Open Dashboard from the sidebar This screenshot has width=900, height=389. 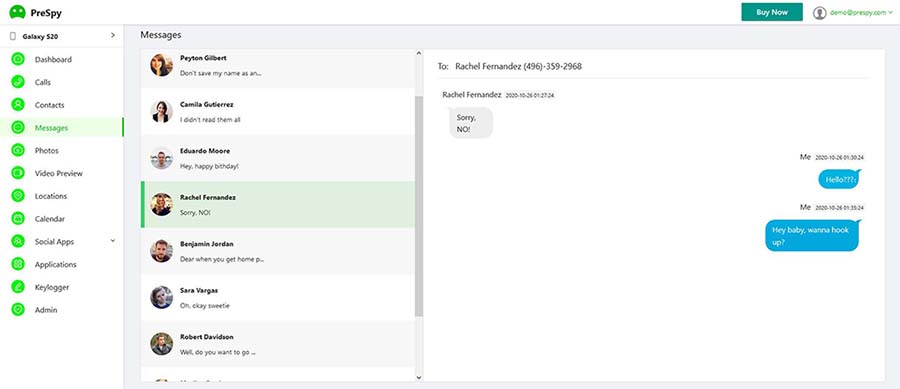pyautogui.click(x=53, y=60)
